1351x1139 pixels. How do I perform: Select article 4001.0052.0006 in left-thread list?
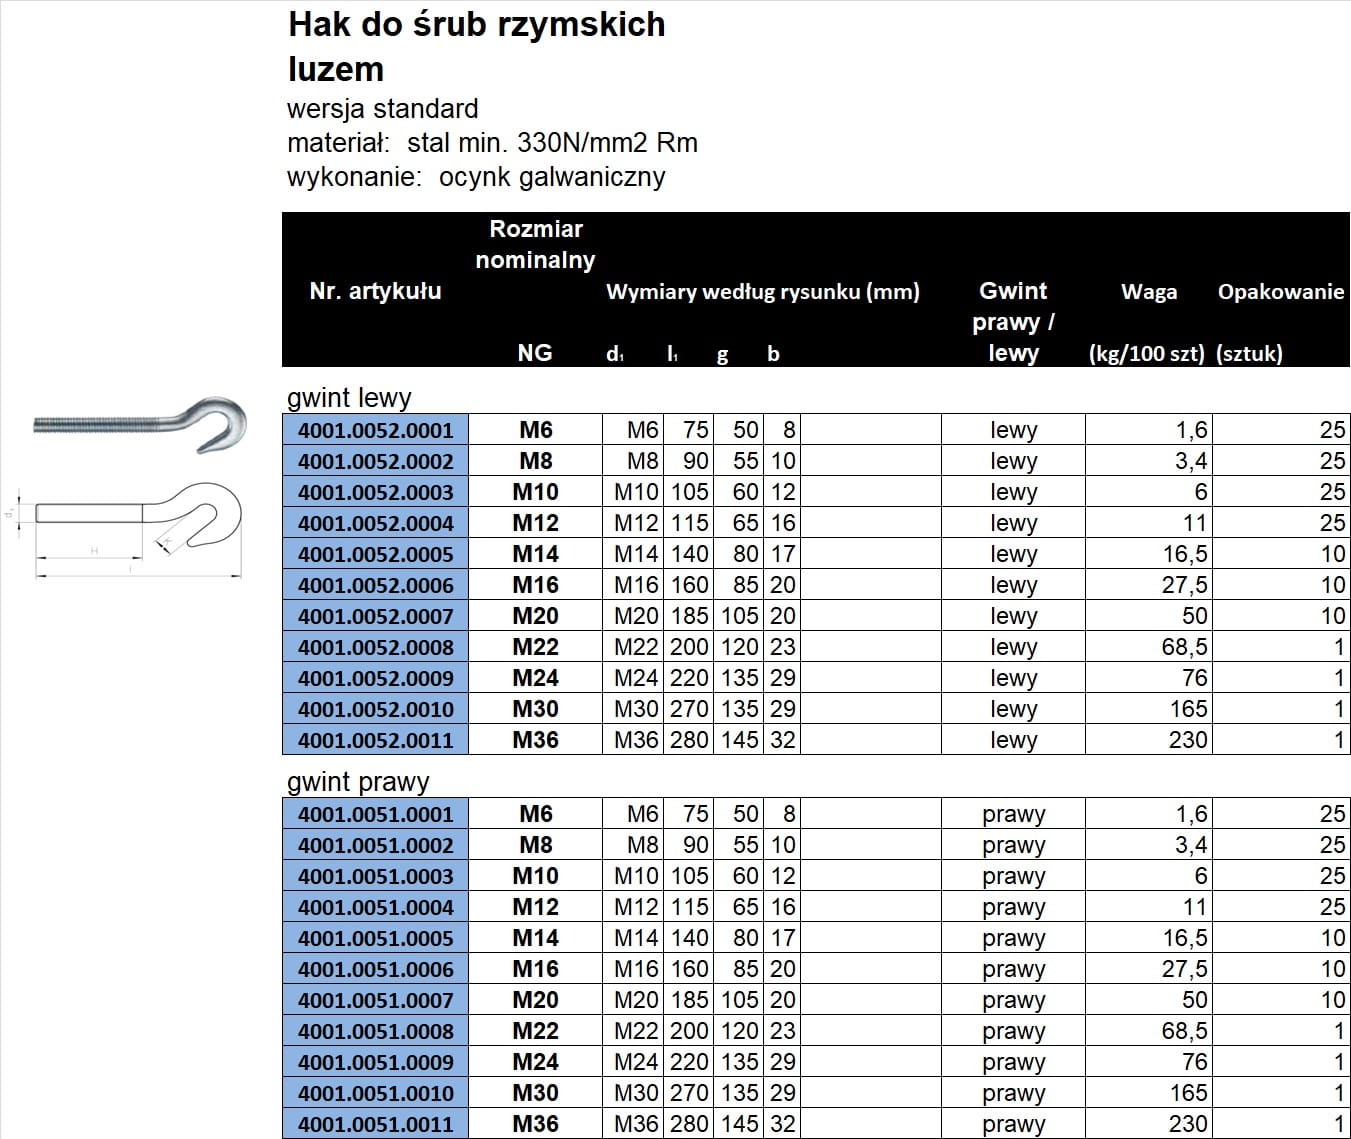click(375, 585)
